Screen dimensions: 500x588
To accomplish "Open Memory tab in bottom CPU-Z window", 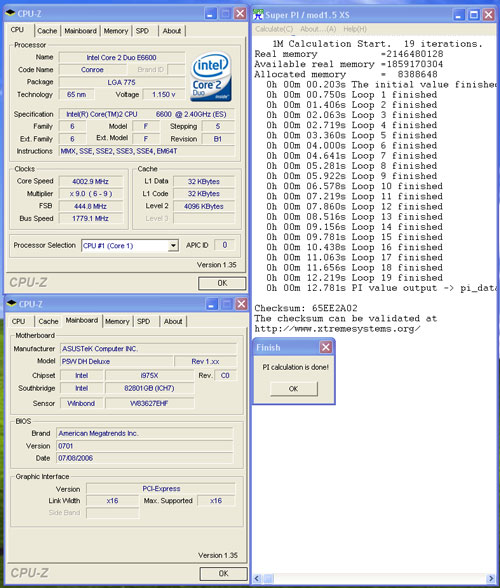I will coord(117,321).
